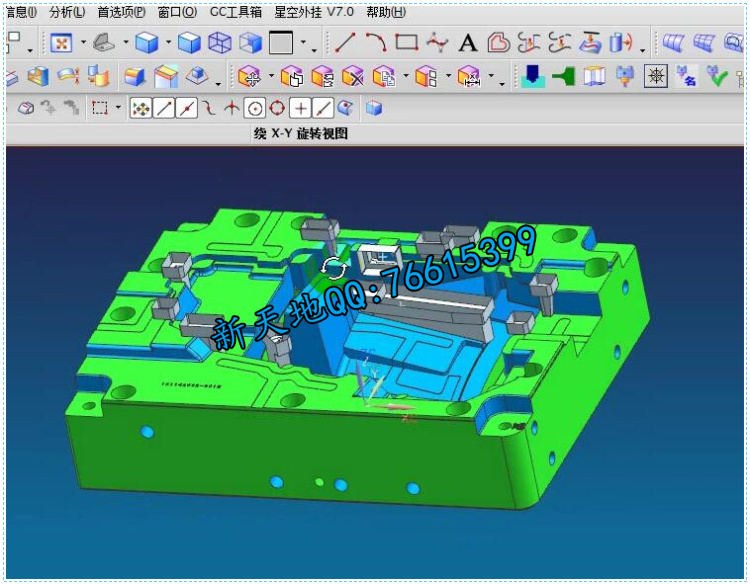Toggle Control Point snap

pyautogui.click(x=209, y=109)
